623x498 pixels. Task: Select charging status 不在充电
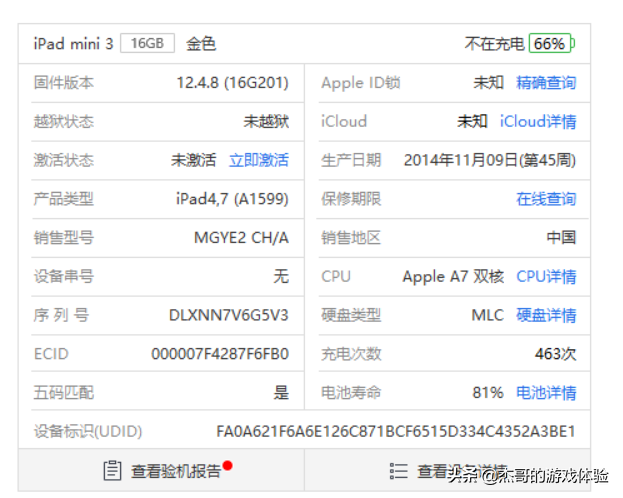coord(495,44)
